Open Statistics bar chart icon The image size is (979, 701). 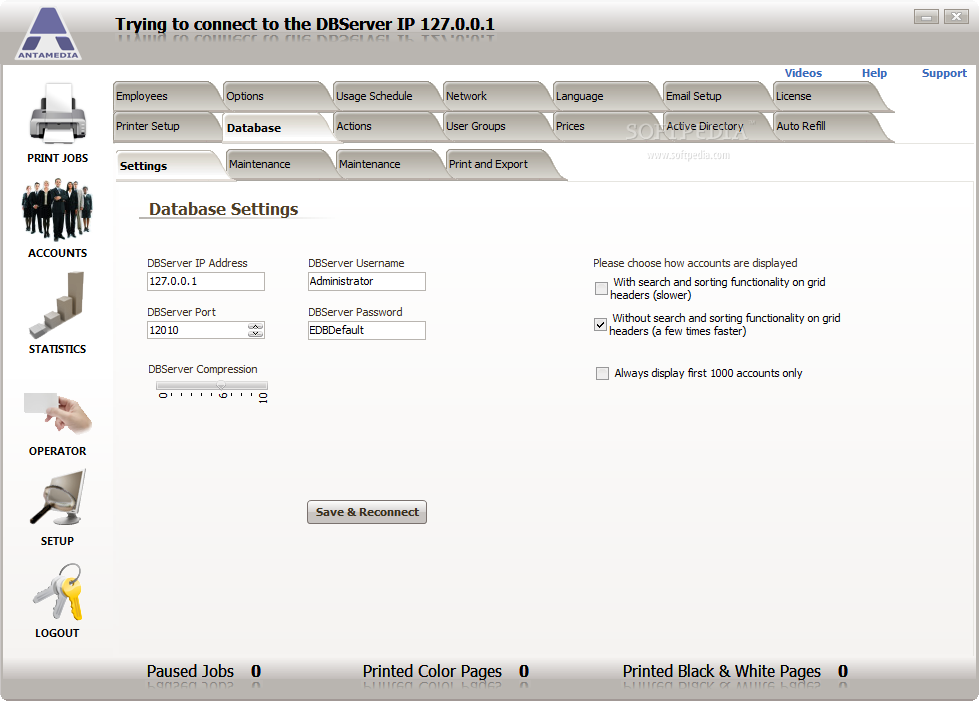click(57, 305)
